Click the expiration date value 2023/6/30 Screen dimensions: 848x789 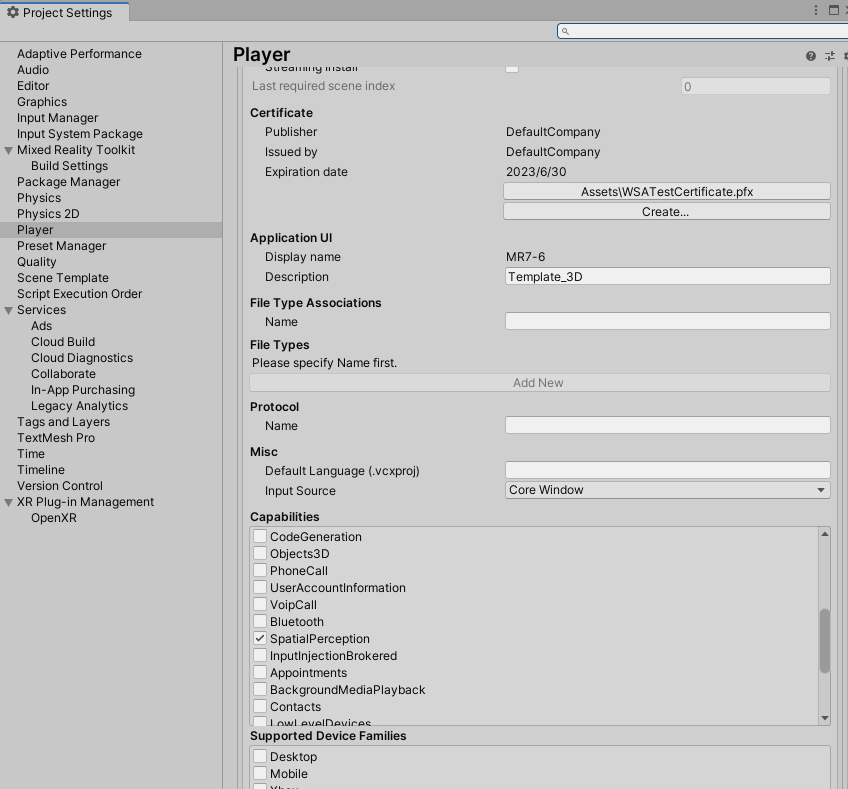(536, 172)
